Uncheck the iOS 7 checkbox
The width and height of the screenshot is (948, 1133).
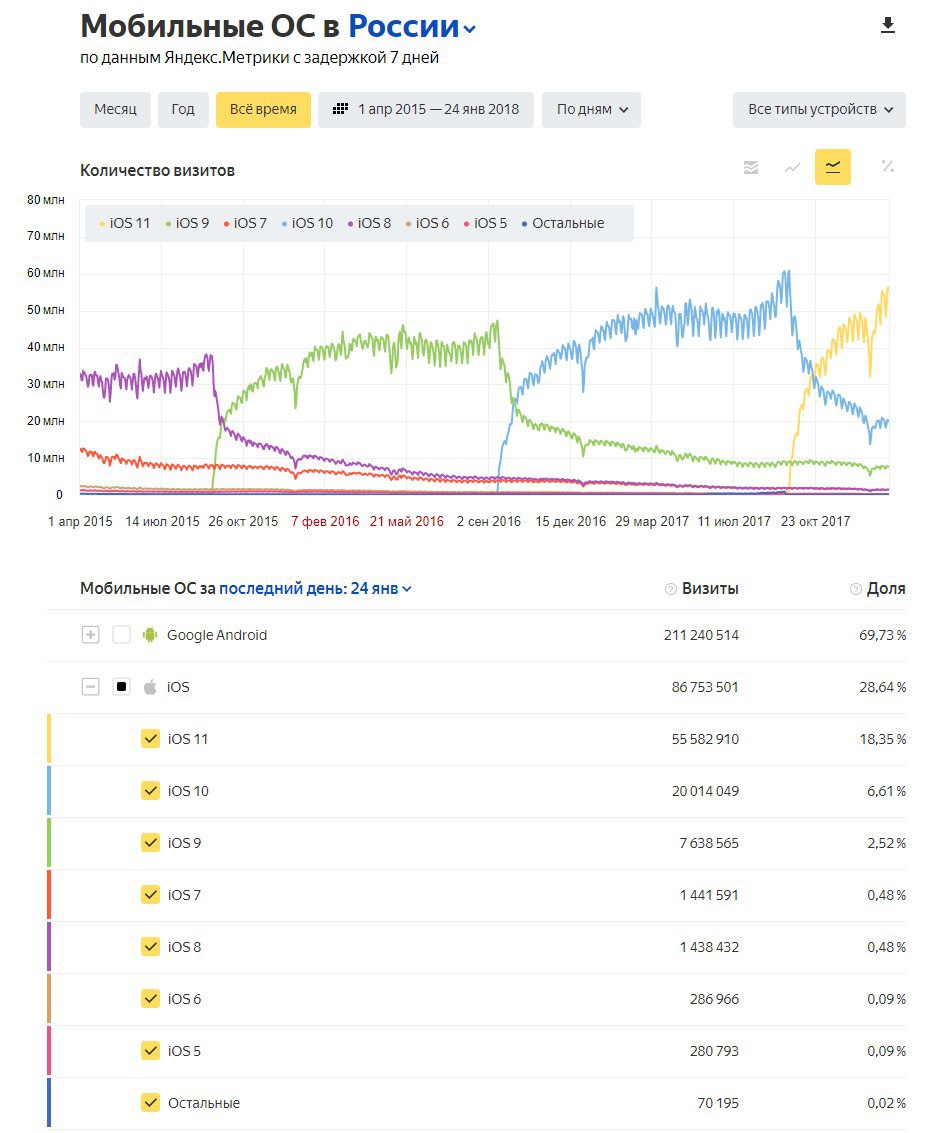pos(150,895)
